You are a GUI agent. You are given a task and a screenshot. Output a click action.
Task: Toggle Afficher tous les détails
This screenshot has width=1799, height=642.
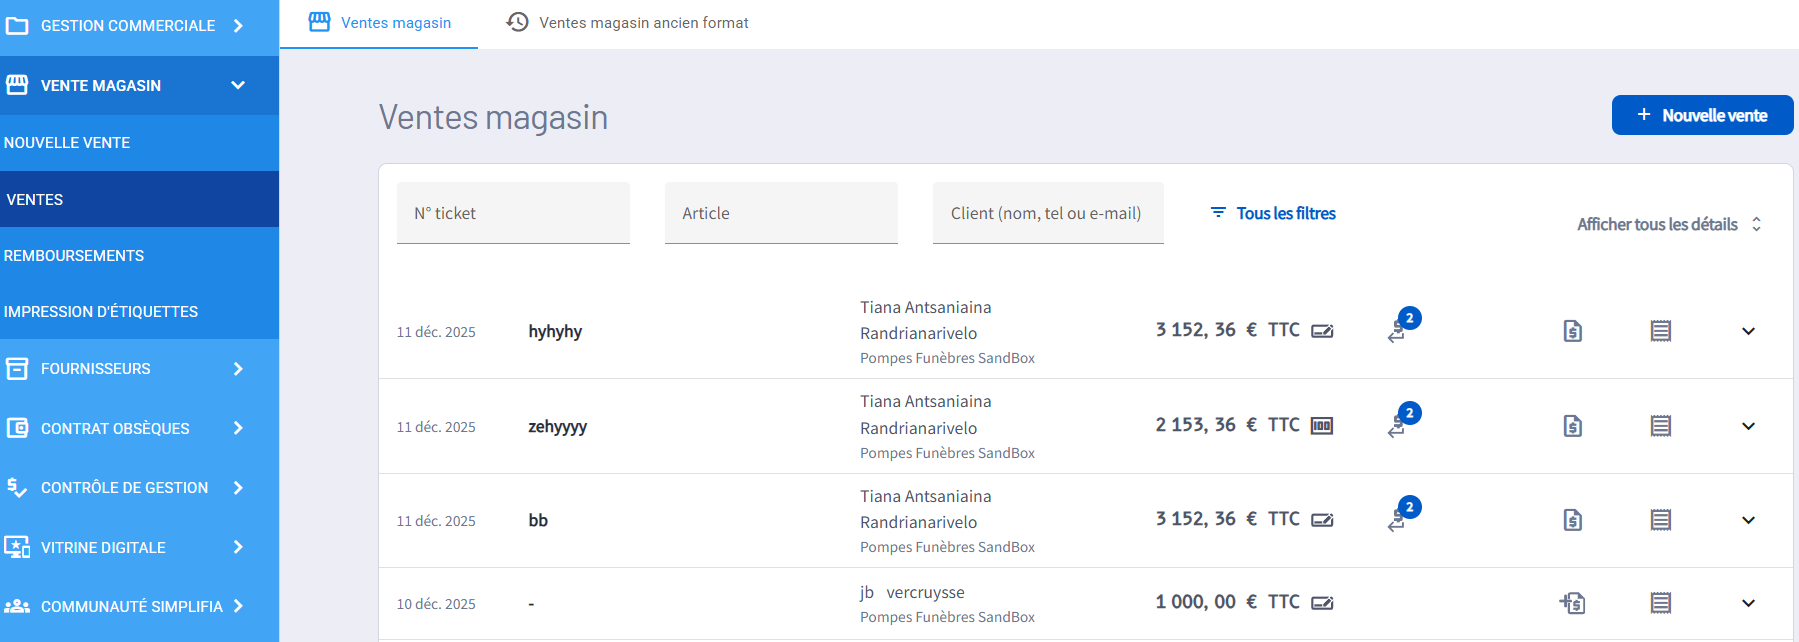coord(1668,224)
